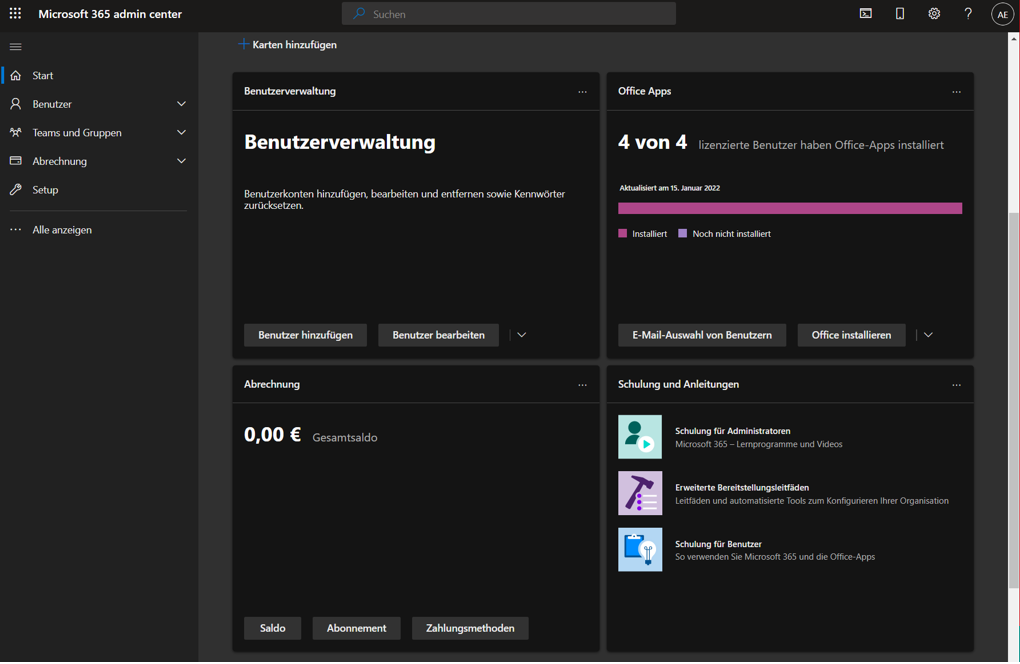Expand the Benutzer navigation section

pyautogui.click(x=181, y=104)
